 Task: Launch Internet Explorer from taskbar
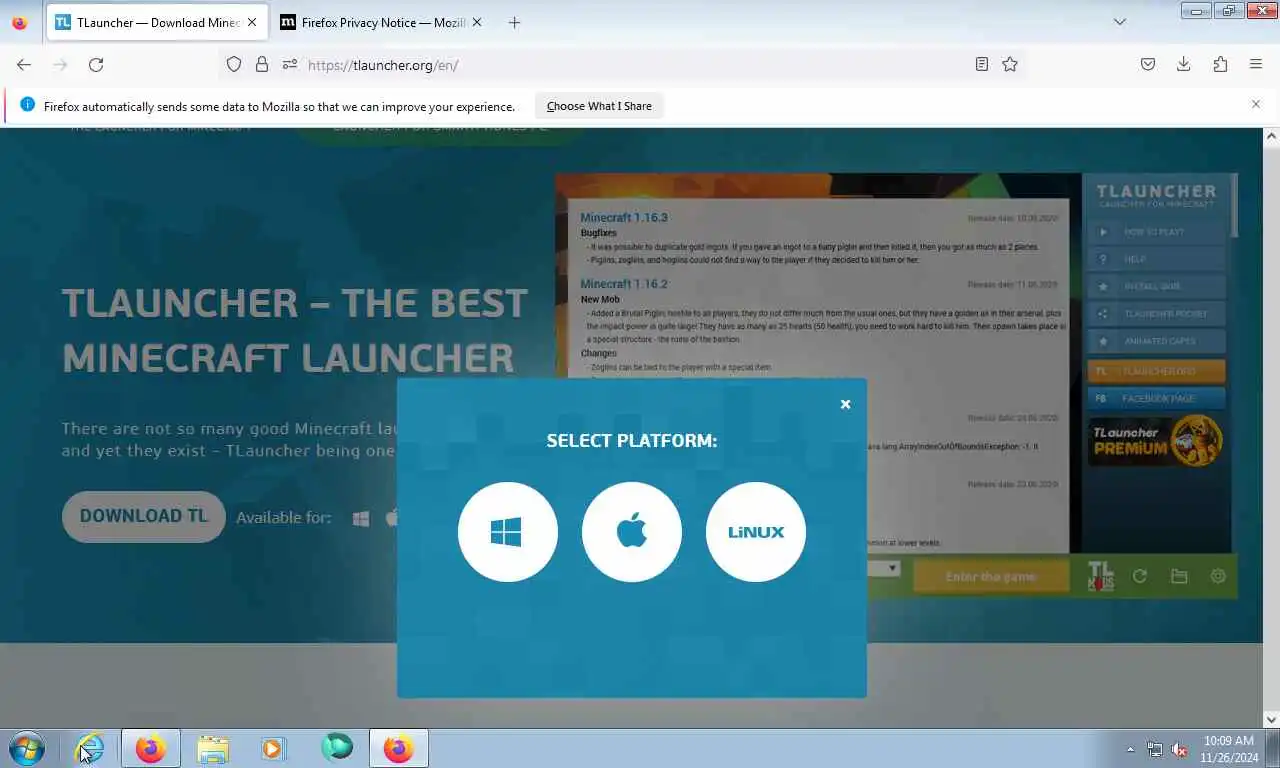tap(90, 748)
